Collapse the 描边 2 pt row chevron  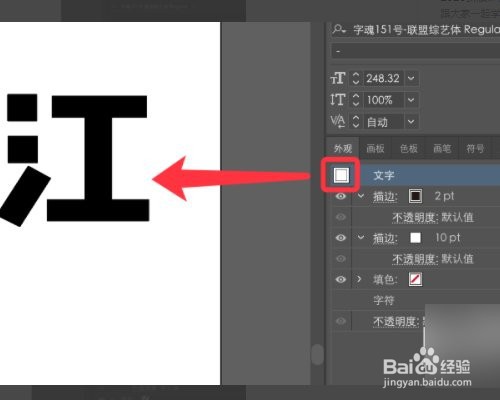tap(361, 196)
